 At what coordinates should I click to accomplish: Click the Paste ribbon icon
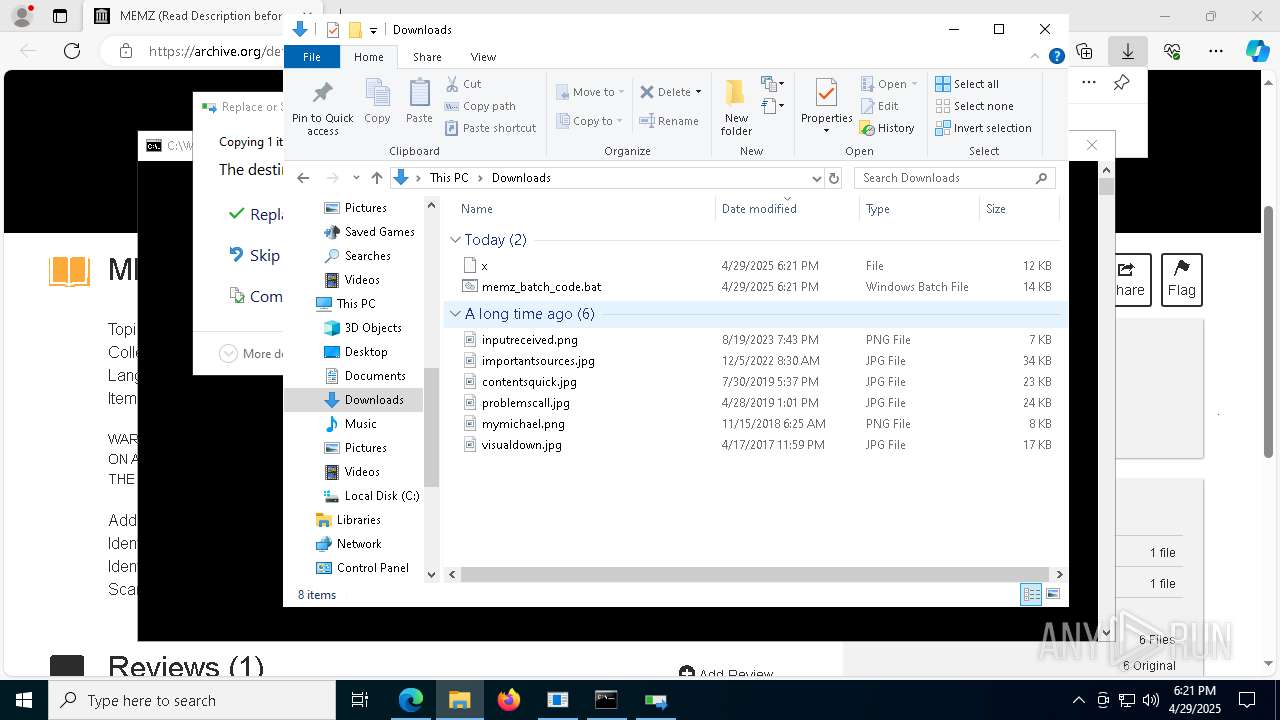[x=419, y=102]
